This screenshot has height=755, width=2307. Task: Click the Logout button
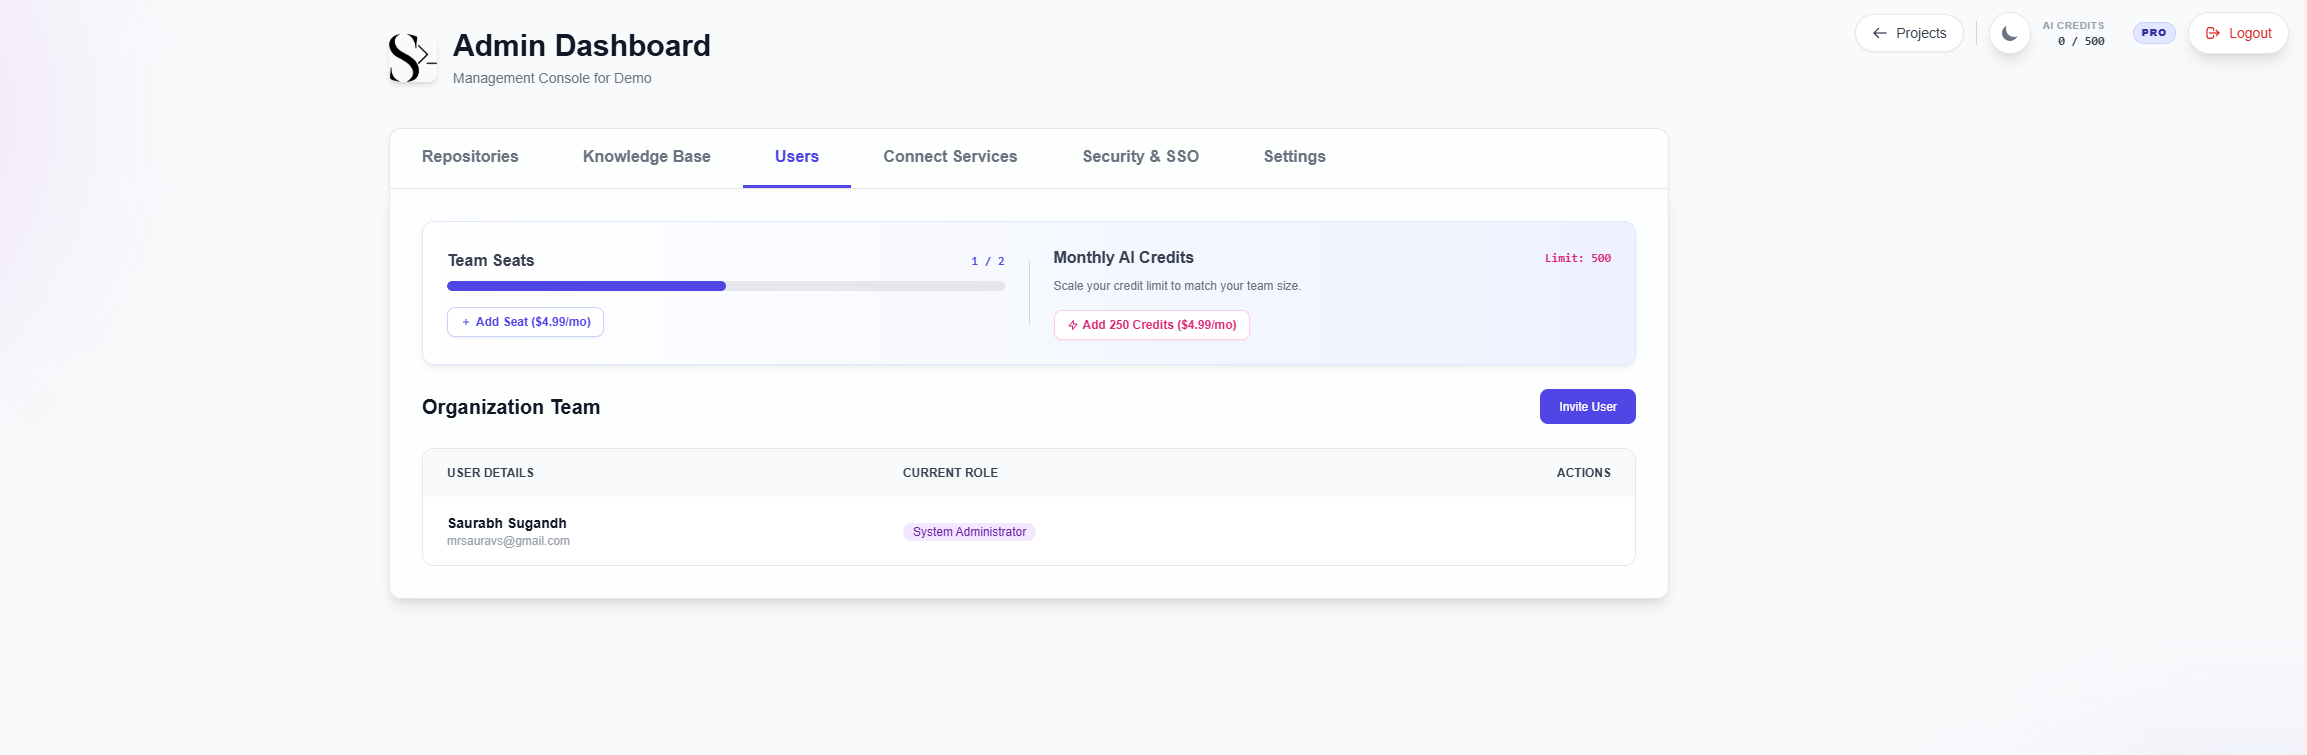coord(2238,33)
